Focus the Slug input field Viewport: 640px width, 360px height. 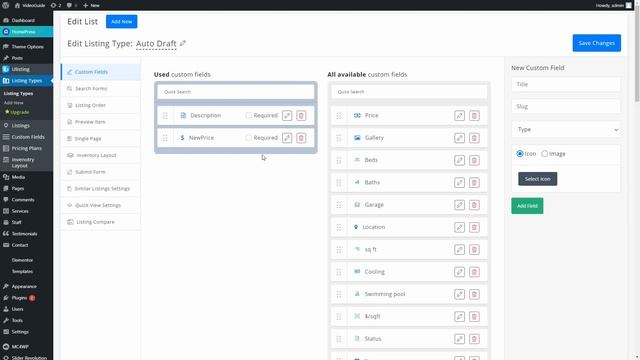[x=566, y=107]
